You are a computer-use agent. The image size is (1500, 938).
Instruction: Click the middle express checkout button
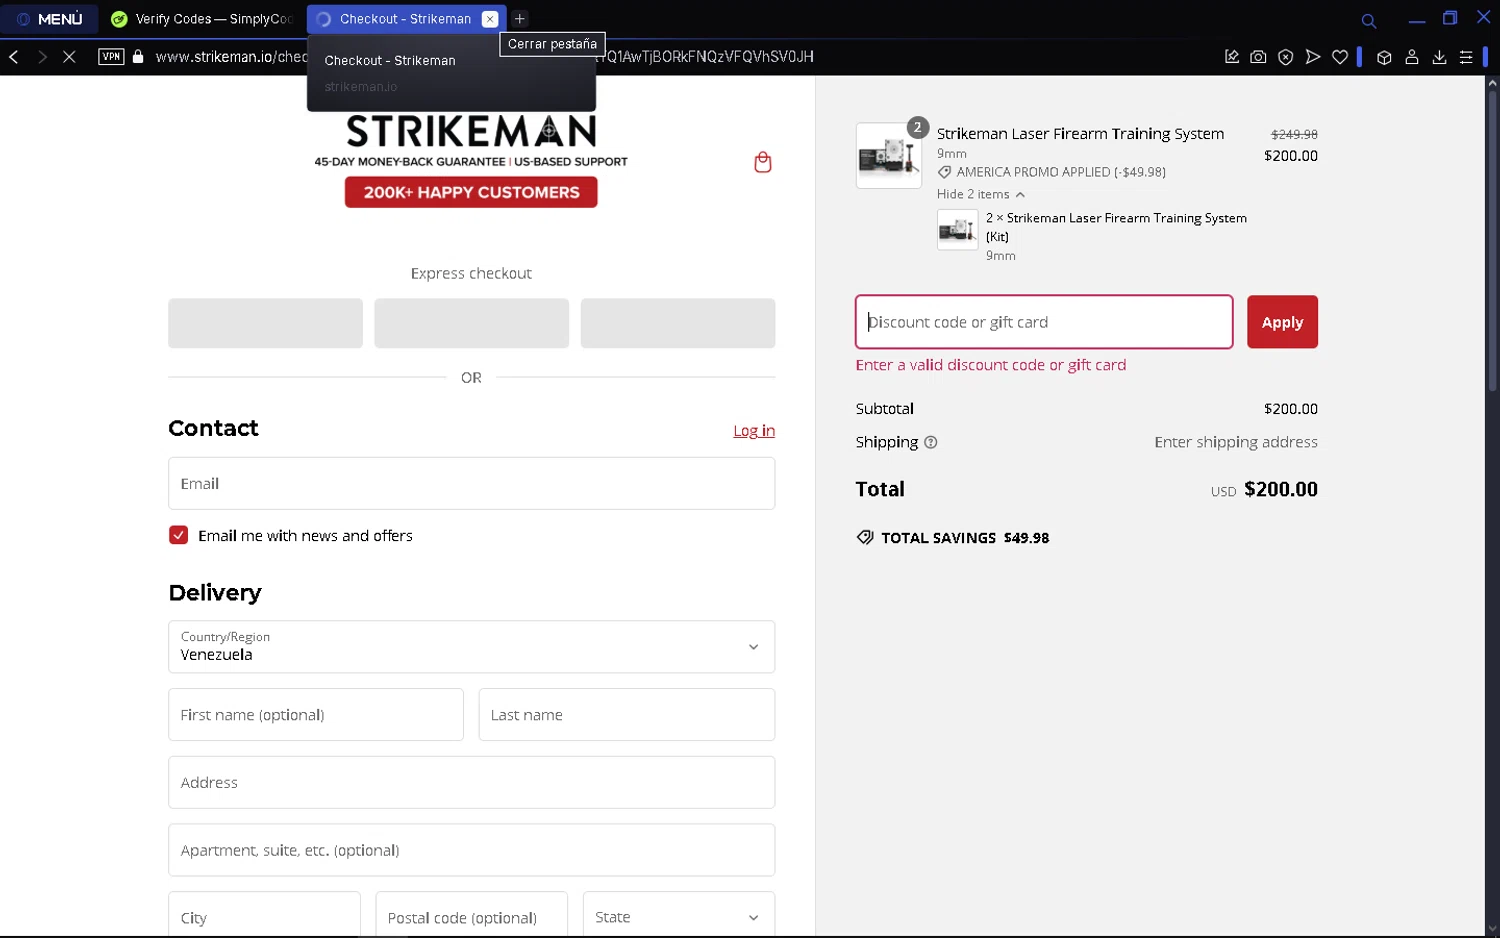471,323
